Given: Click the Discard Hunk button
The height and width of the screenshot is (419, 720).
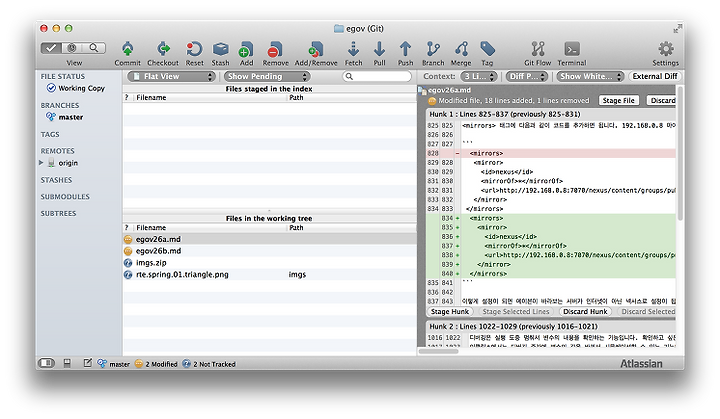Looking at the screenshot, I should (585, 311).
